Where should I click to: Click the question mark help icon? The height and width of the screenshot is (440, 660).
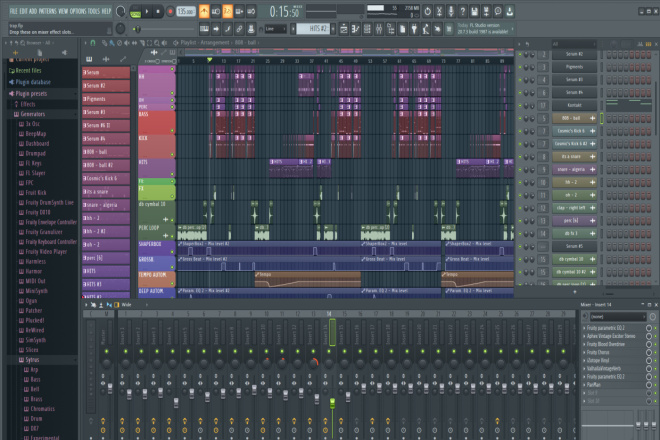click(463, 11)
